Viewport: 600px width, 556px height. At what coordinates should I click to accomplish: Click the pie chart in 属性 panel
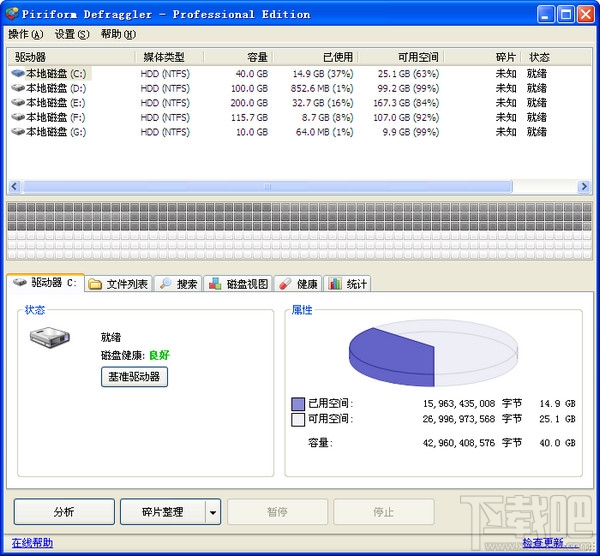click(433, 353)
